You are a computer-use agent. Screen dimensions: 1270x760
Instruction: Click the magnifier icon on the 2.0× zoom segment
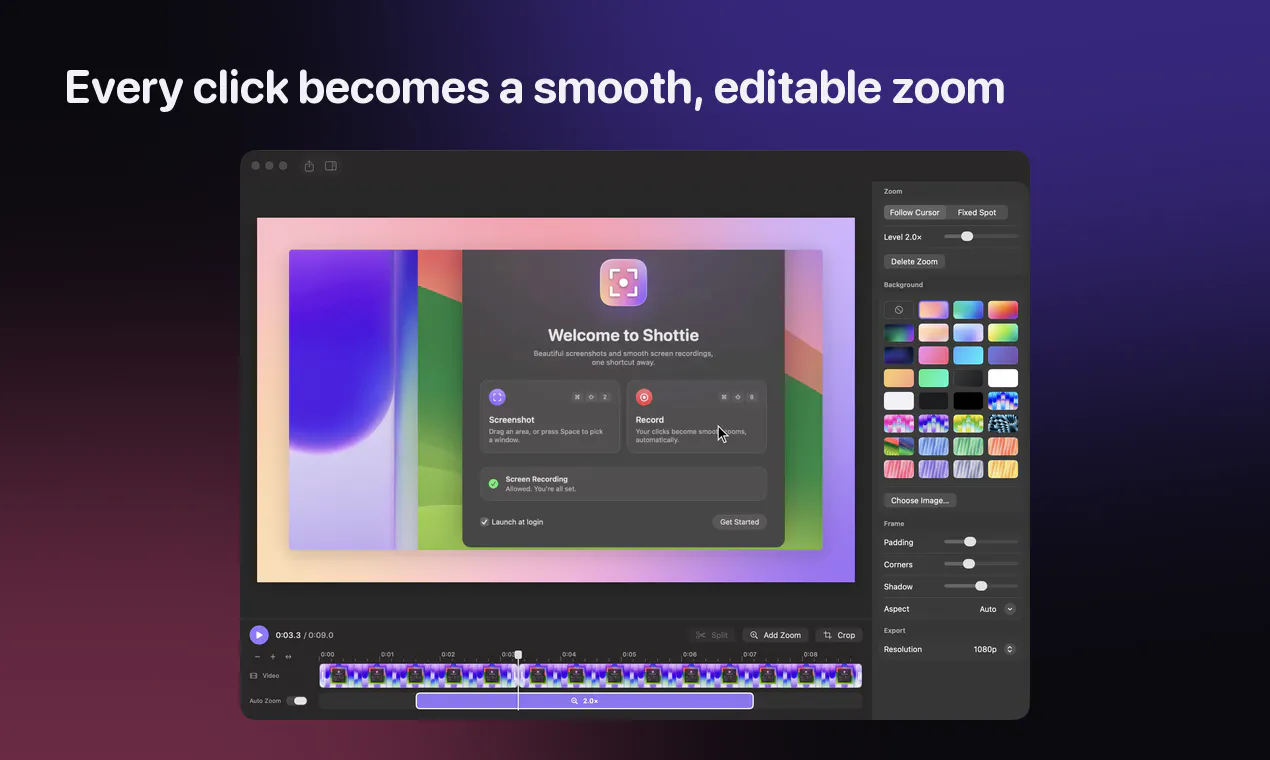point(575,701)
